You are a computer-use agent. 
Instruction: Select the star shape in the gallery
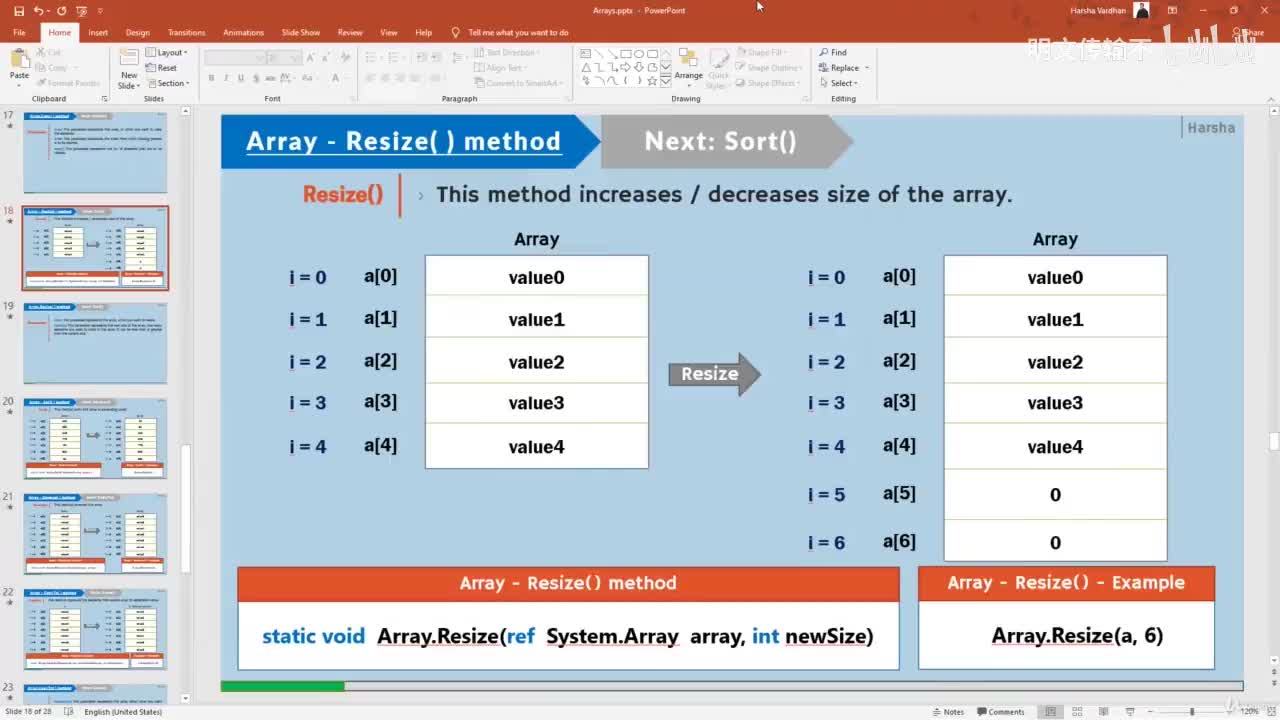(x=652, y=80)
